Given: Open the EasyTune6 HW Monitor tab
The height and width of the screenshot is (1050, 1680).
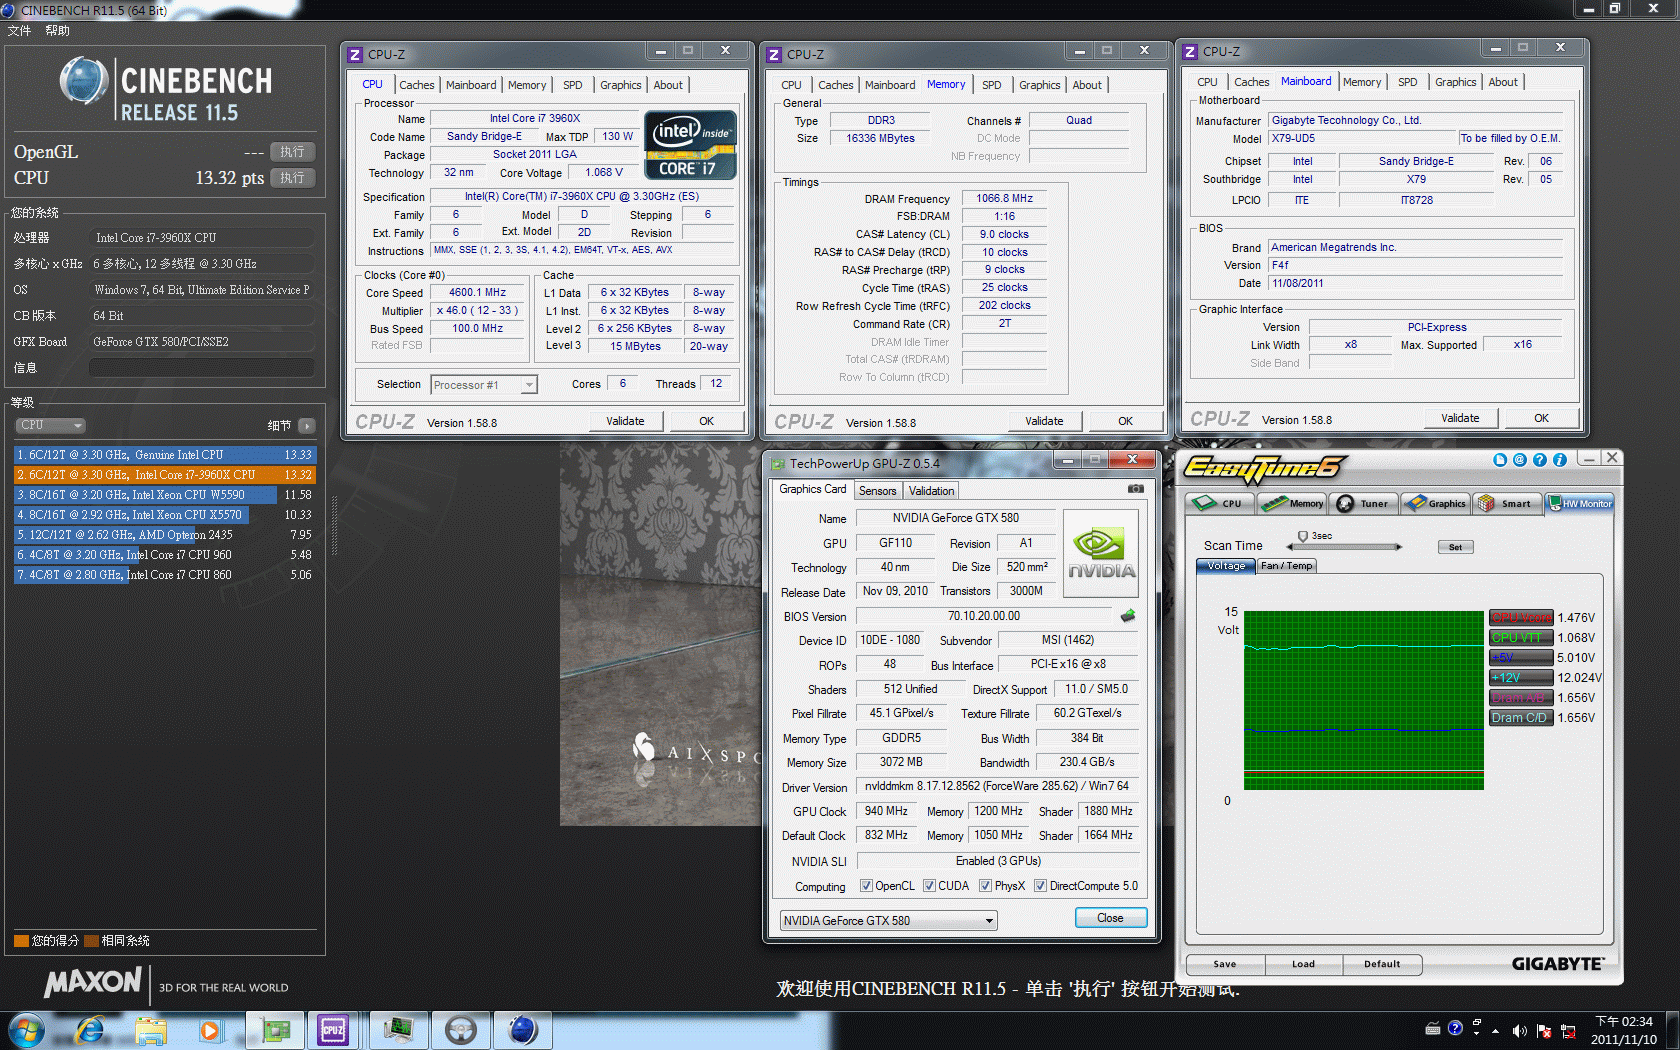Looking at the screenshot, I should (1580, 503).
